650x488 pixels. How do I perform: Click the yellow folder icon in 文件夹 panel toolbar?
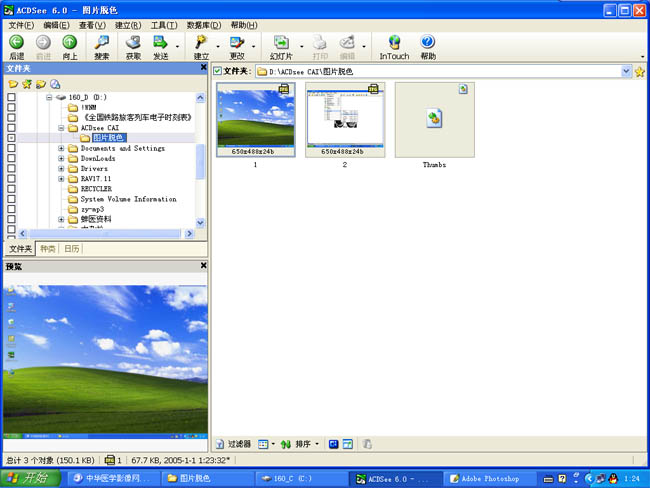[13, 84]
